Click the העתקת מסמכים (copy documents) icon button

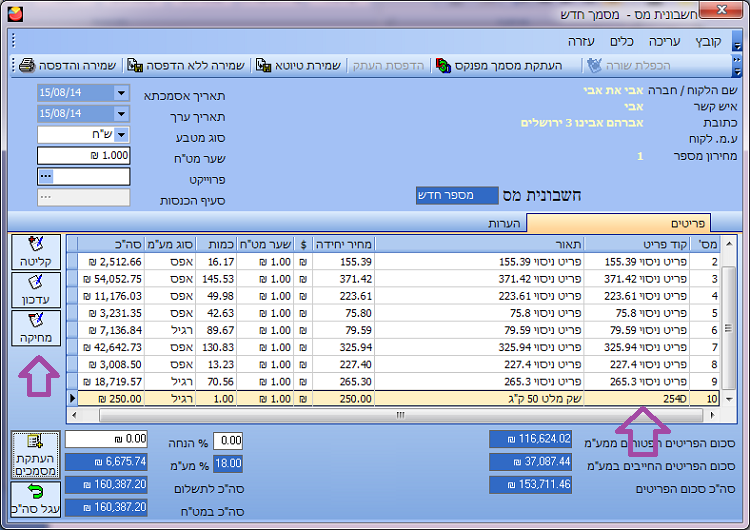[x=36, y=454]
